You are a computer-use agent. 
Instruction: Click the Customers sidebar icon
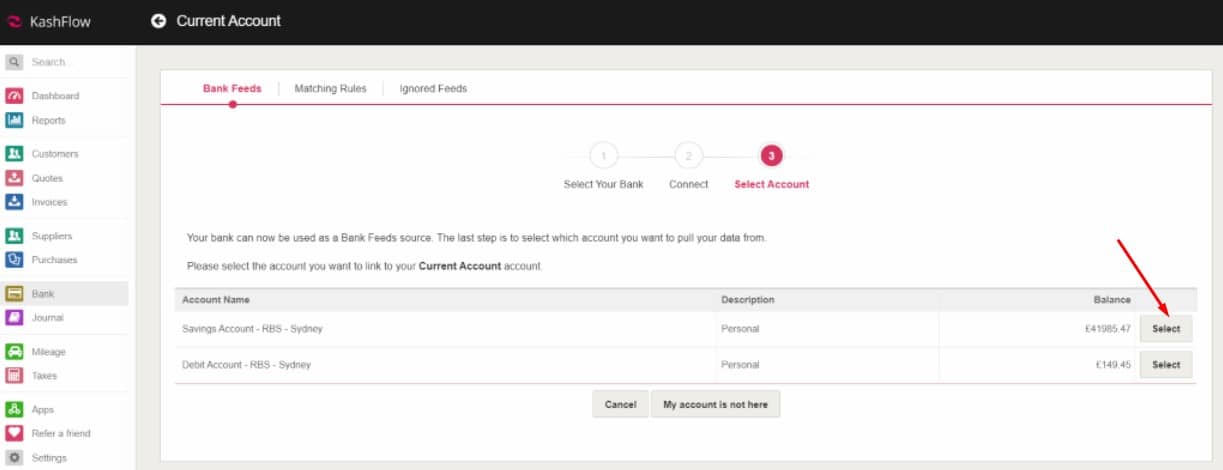15,154
